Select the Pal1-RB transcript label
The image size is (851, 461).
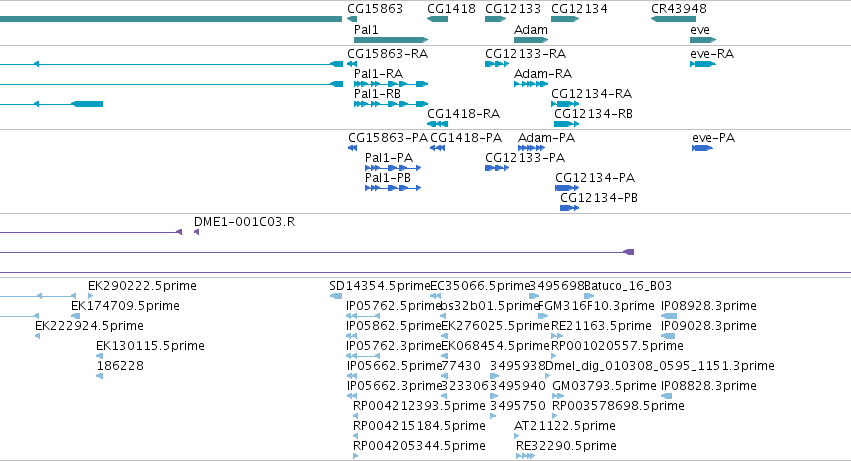[x=377, y=94]
